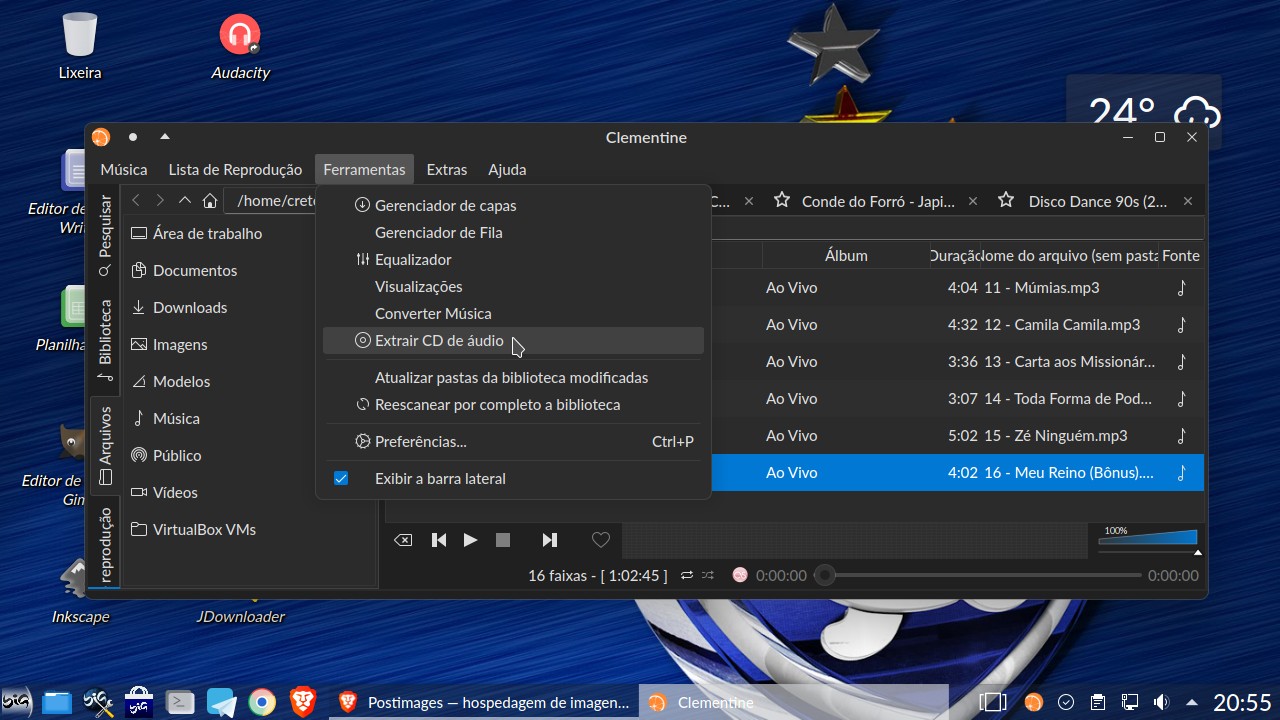Close the Disco Dance 90s tab
The width and height of the screenshot is (1280, 720).
coord(1188,202)
